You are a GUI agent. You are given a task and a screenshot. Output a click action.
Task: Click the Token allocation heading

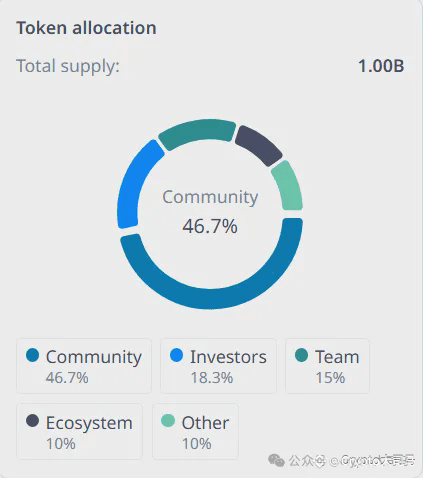tap(86, 28)
